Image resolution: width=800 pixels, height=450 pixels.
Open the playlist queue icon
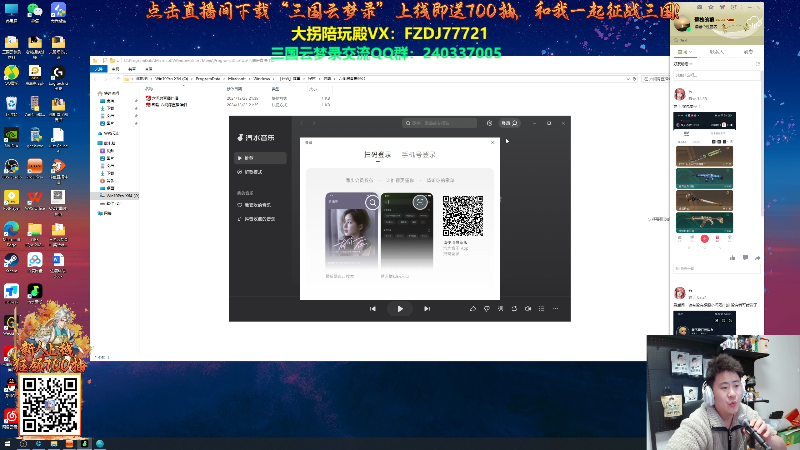click(x=542, y=309)
